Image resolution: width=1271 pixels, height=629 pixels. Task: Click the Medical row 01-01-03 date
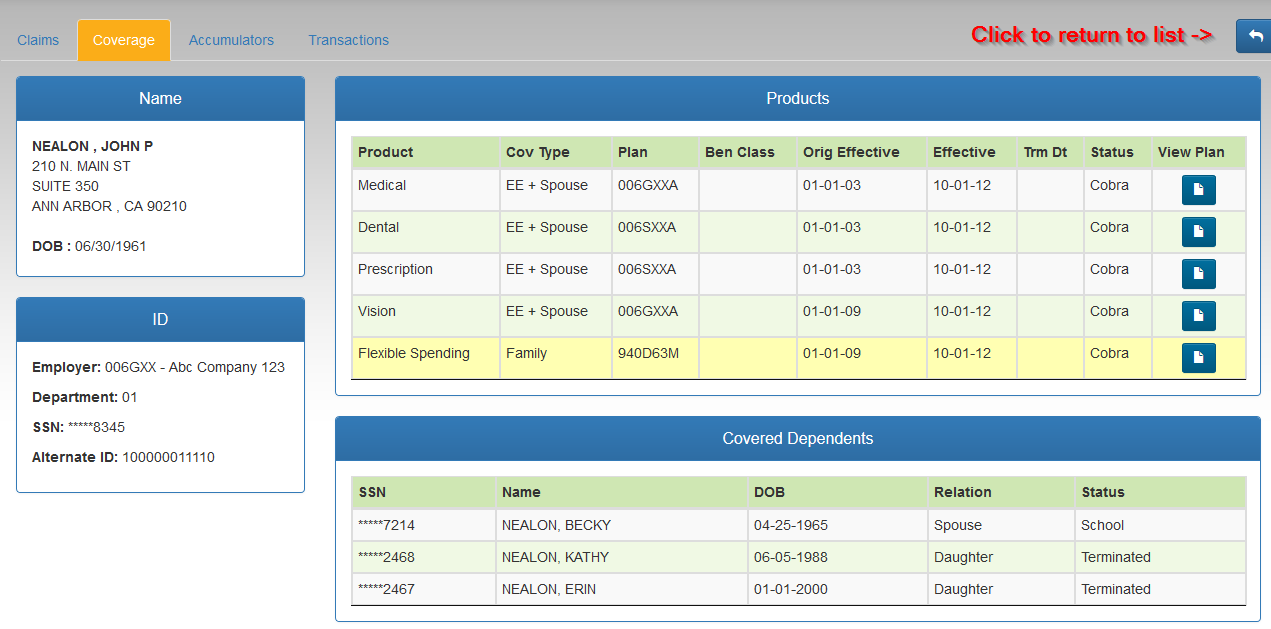pos(832,185)
